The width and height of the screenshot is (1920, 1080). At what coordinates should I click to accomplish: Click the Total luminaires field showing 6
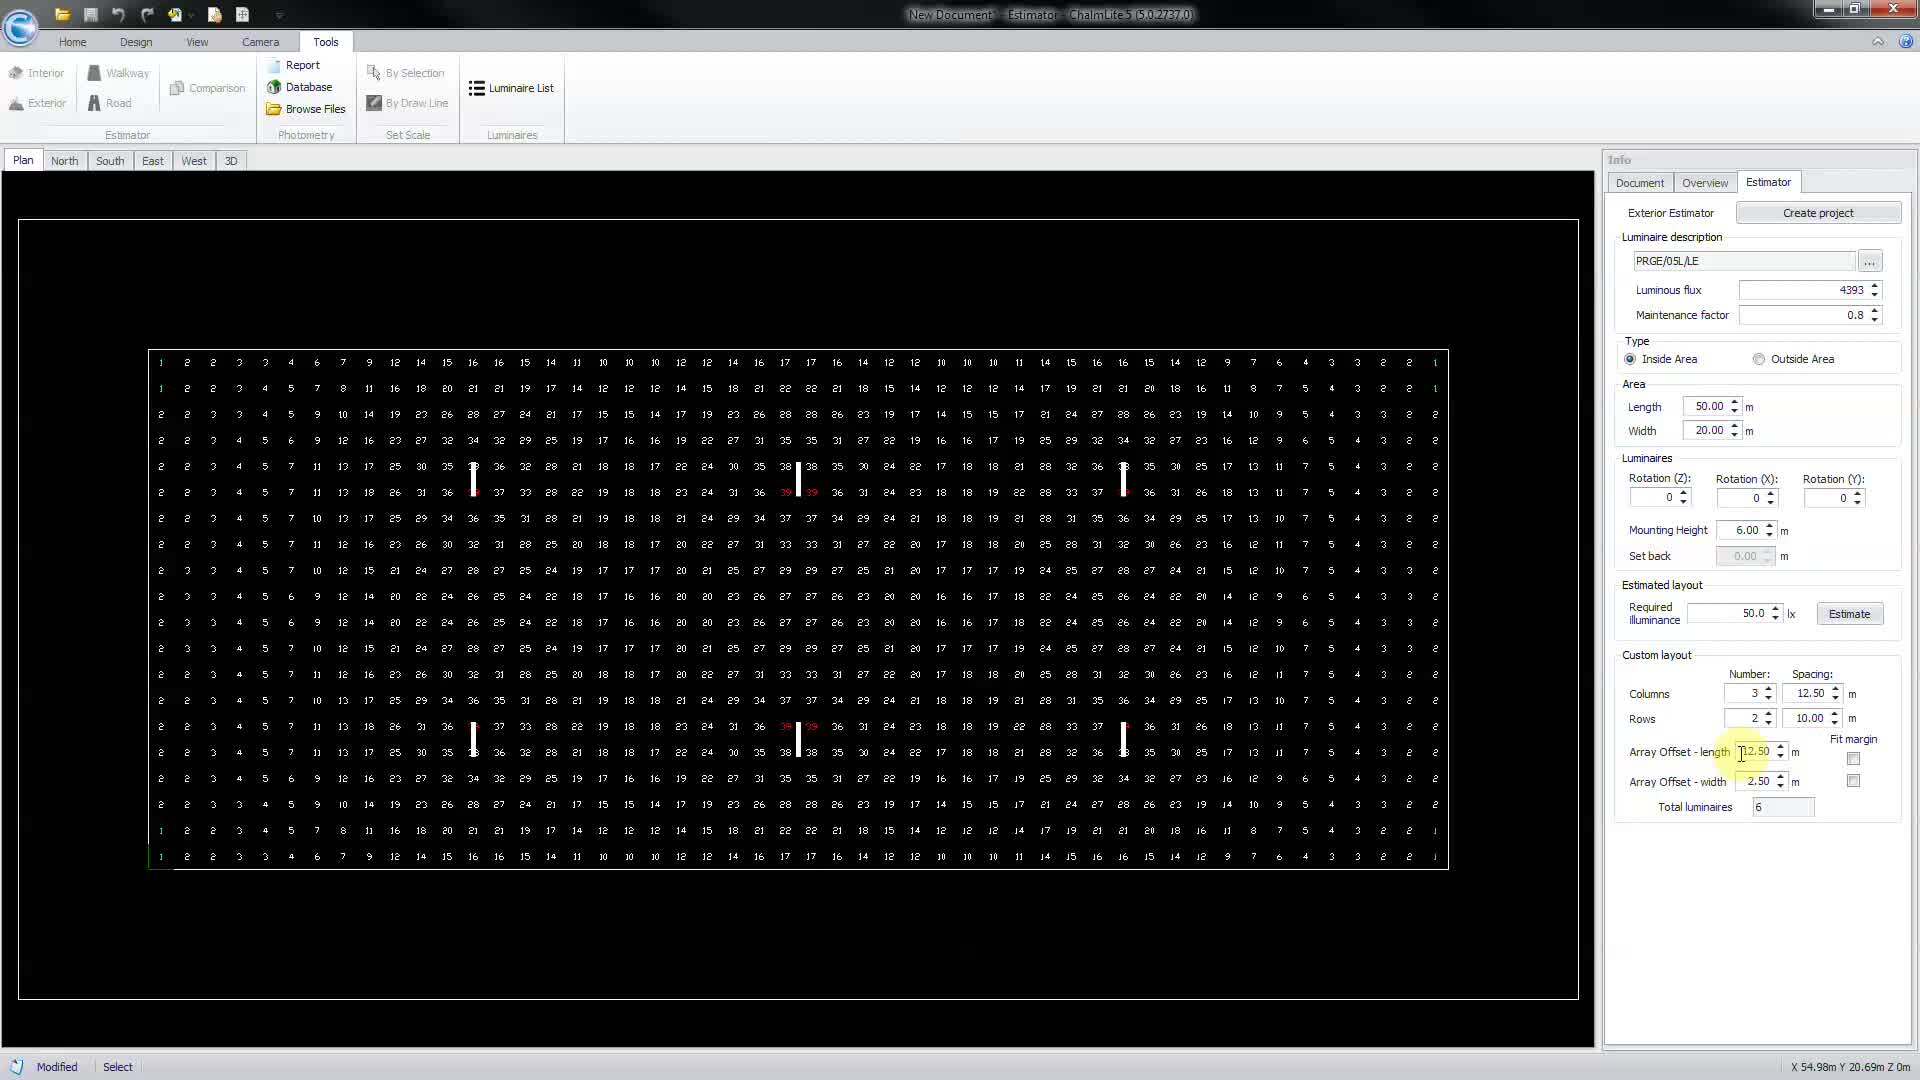point(1783,807)
